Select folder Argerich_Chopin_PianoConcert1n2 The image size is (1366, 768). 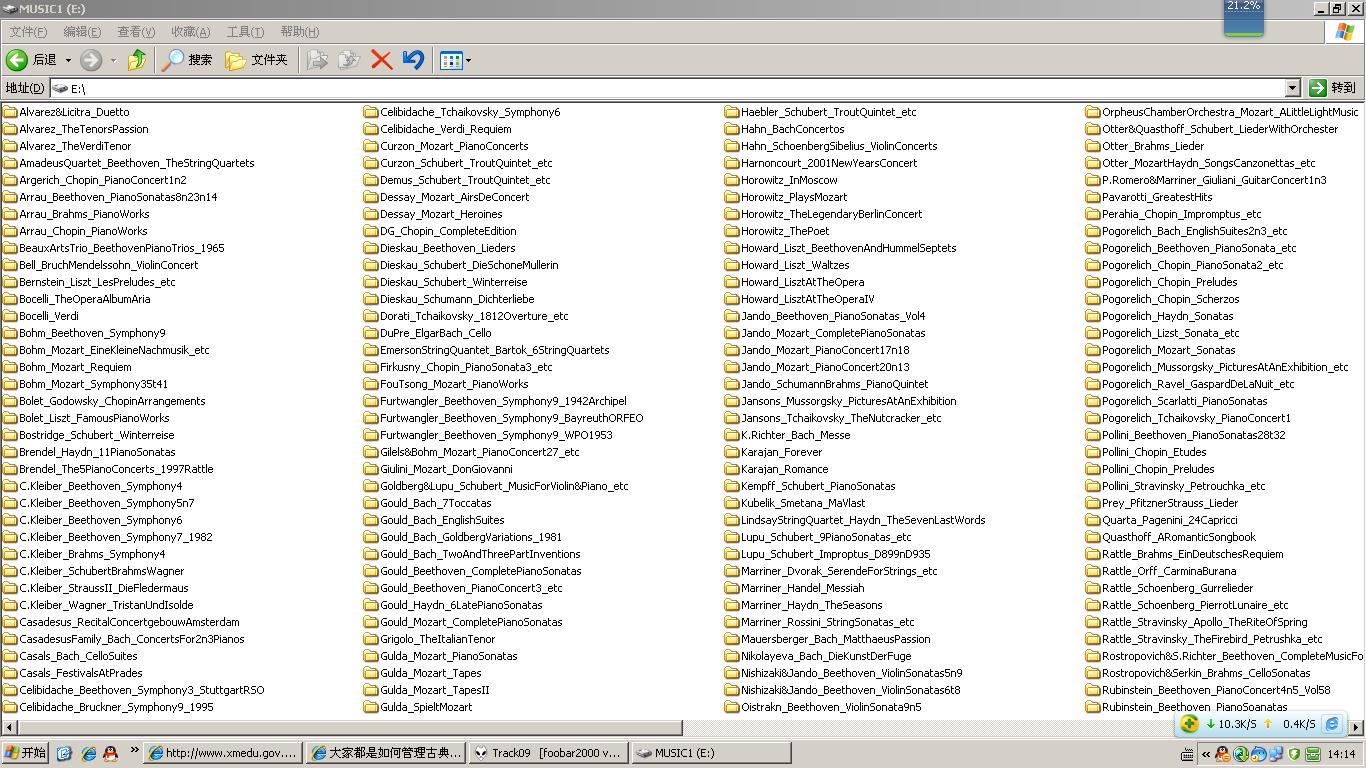pyautogui.click(x=102, y=180)
